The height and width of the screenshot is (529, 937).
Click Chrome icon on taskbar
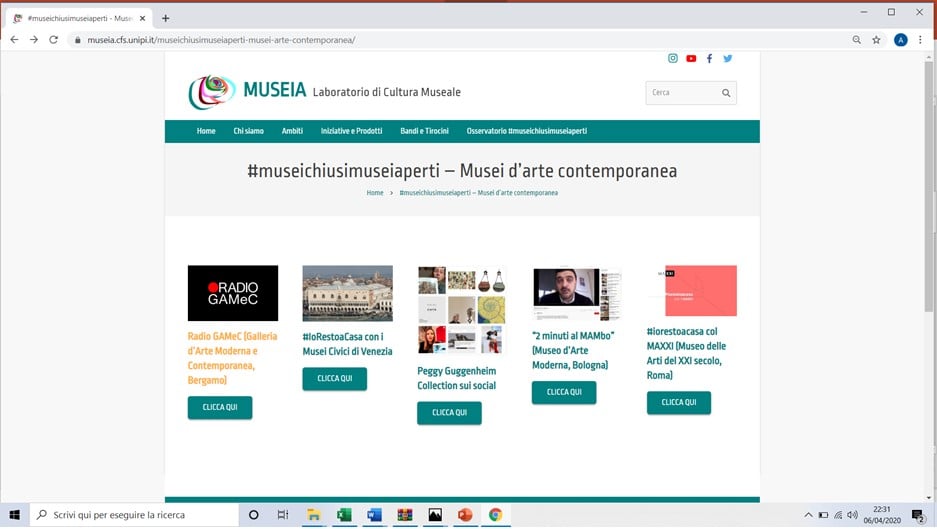(495, 515)
